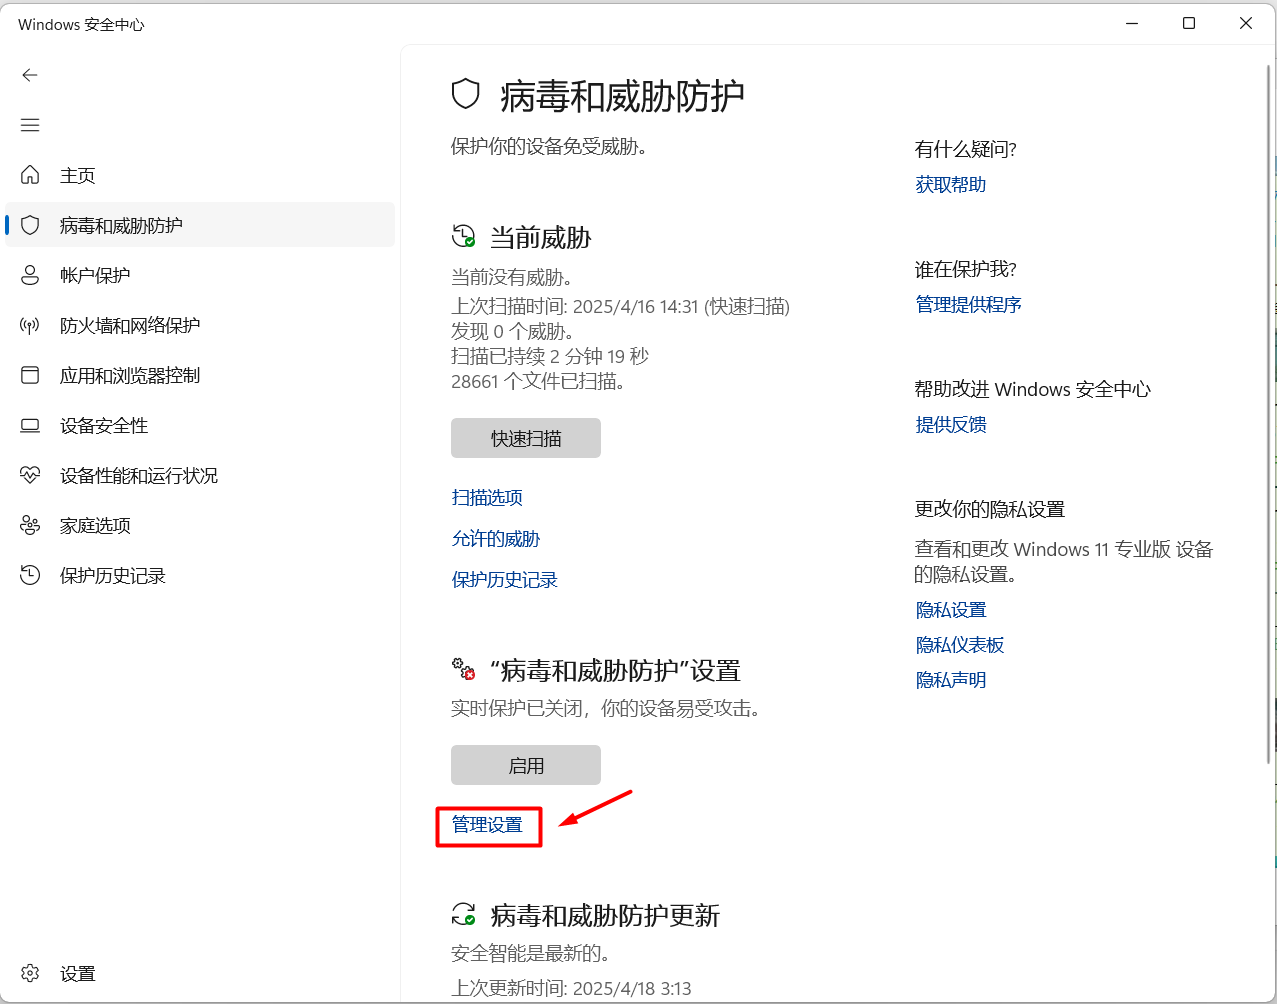Open 应用和浏览器控制 page
The height and width of the screenshot is (1004, 1277).
coord(200,375)
